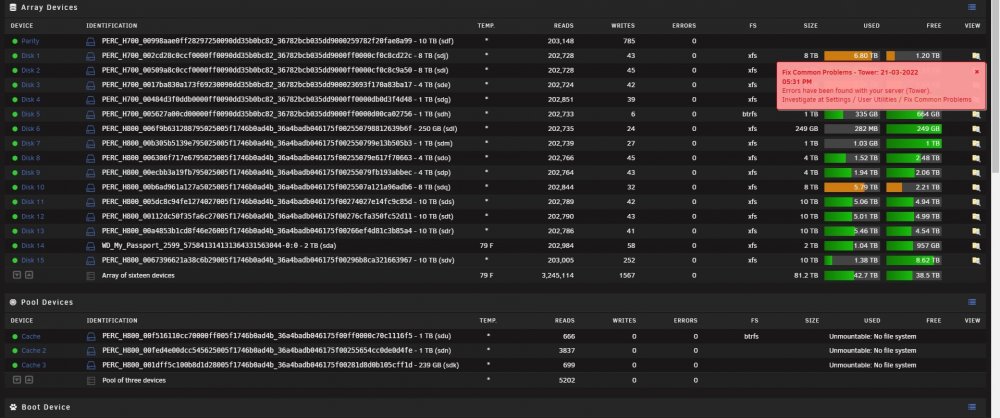Browse Disk 6 via its View folder icon
This screenshot has height=418, width=1000.
976,129
